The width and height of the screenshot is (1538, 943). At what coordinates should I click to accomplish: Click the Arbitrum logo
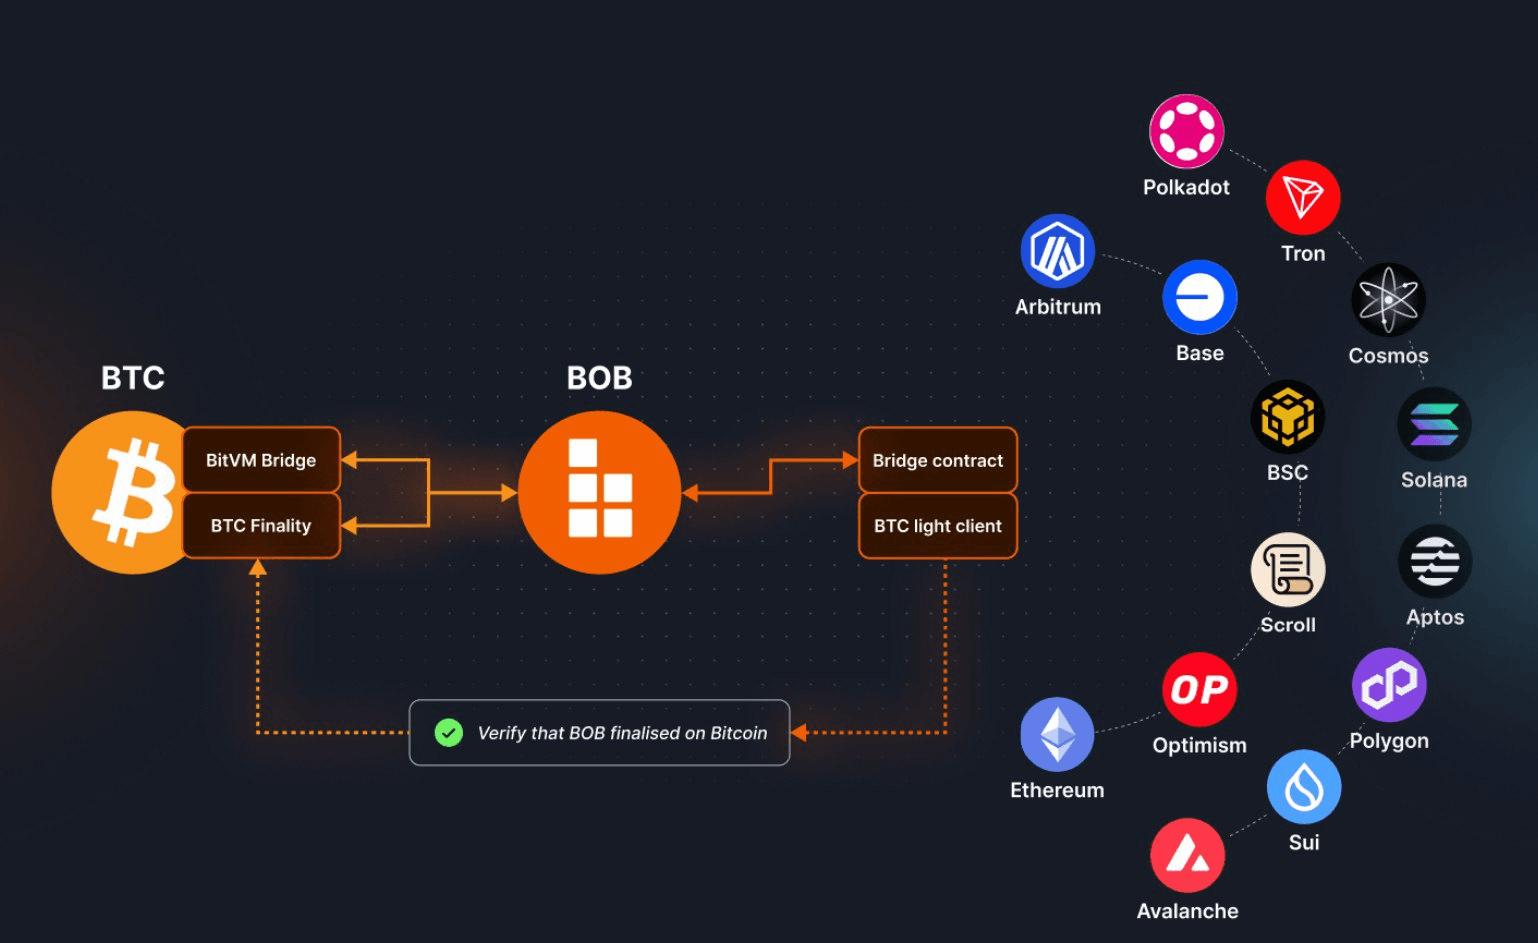pos(1057,251)
